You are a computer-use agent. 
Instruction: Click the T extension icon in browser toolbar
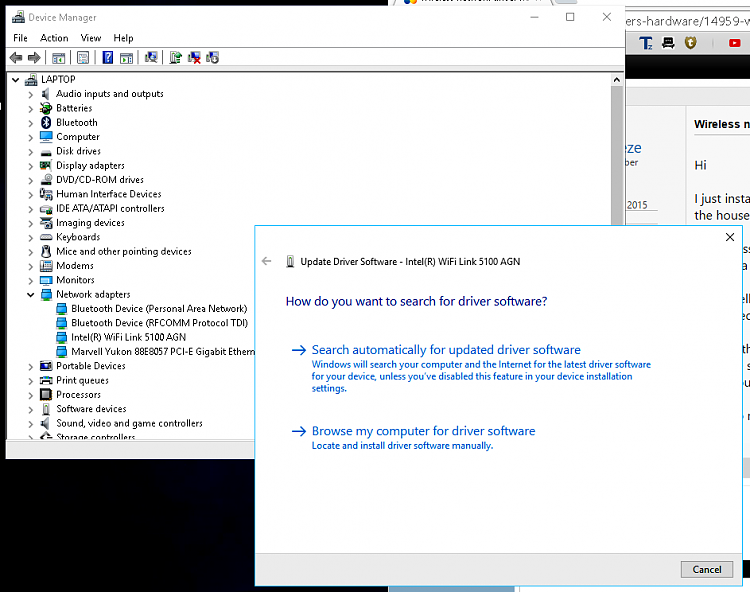[645, 43]
